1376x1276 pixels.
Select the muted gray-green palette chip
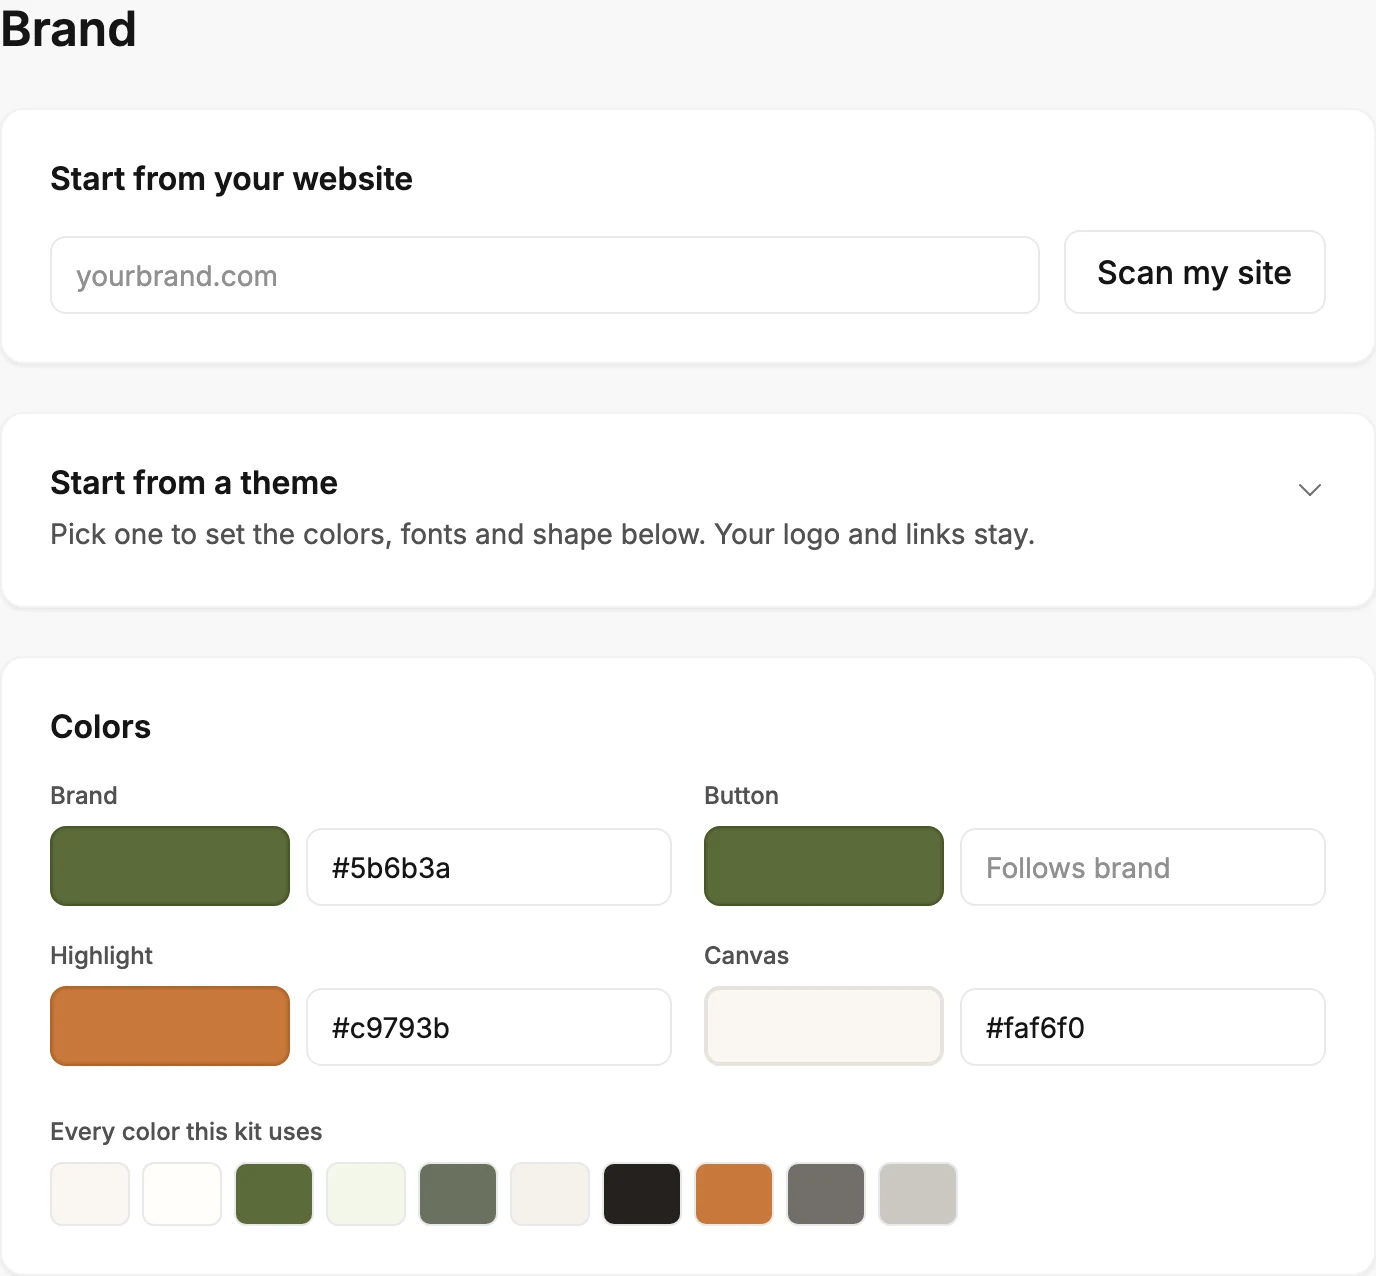coord(458,1194)
